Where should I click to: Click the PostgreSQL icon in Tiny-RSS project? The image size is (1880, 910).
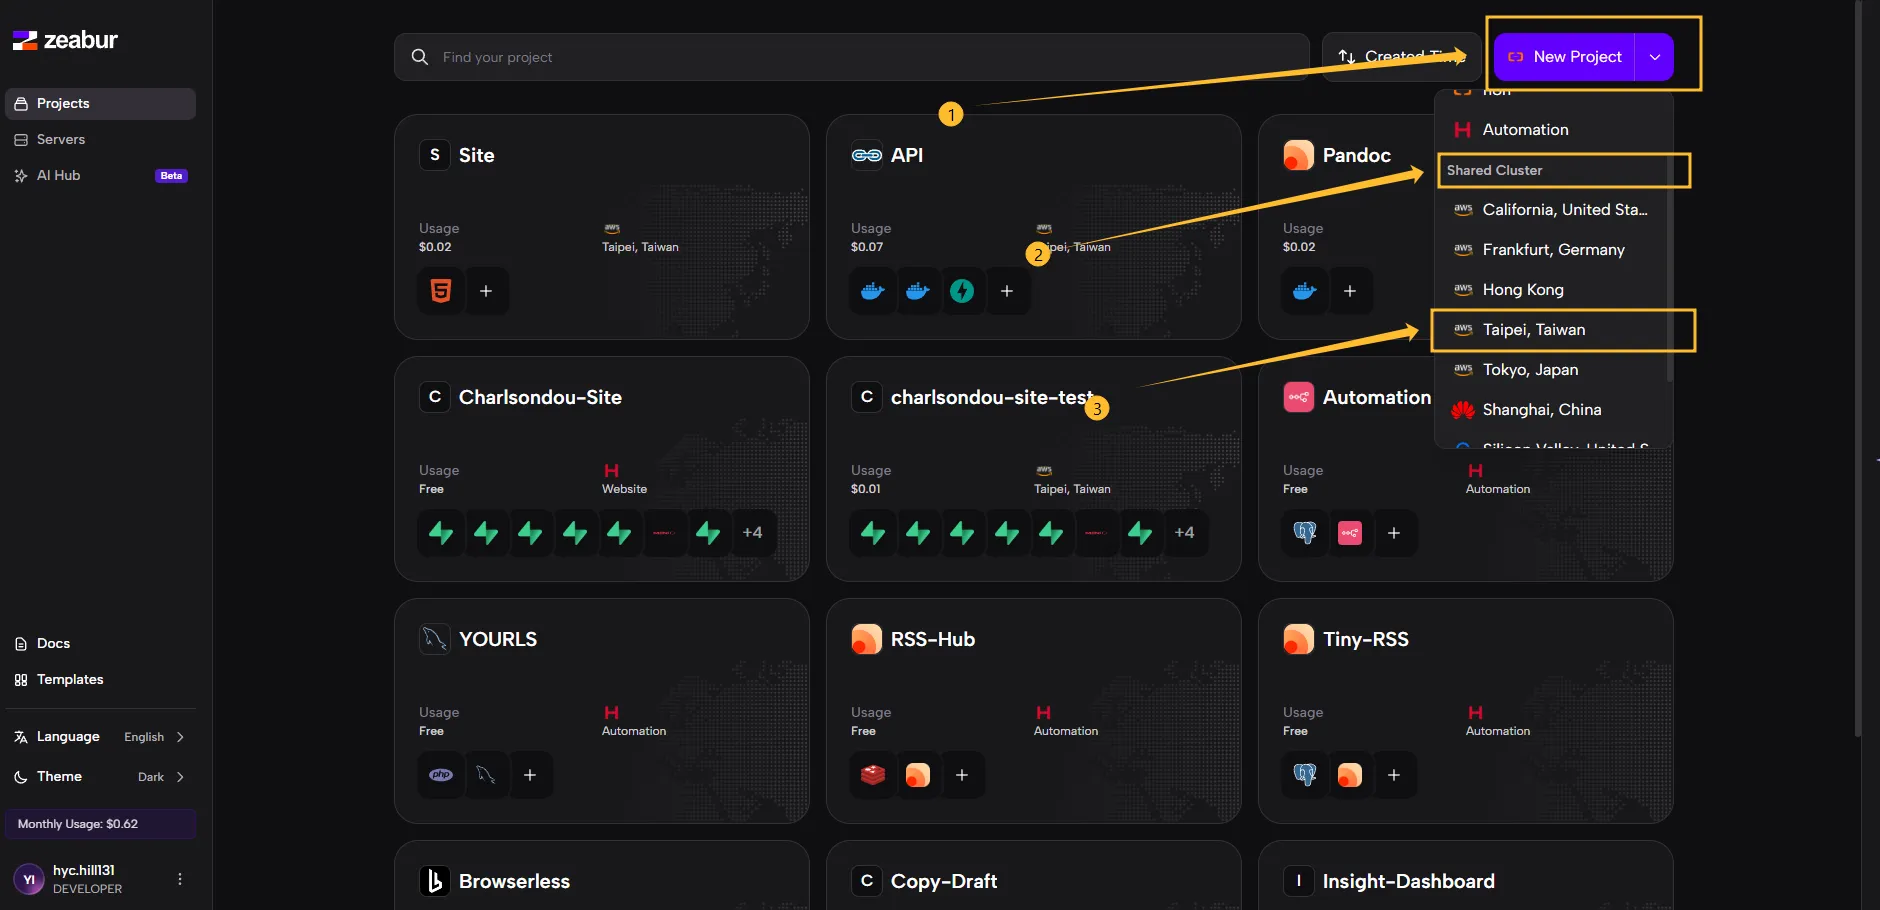tap(1305, 775)
